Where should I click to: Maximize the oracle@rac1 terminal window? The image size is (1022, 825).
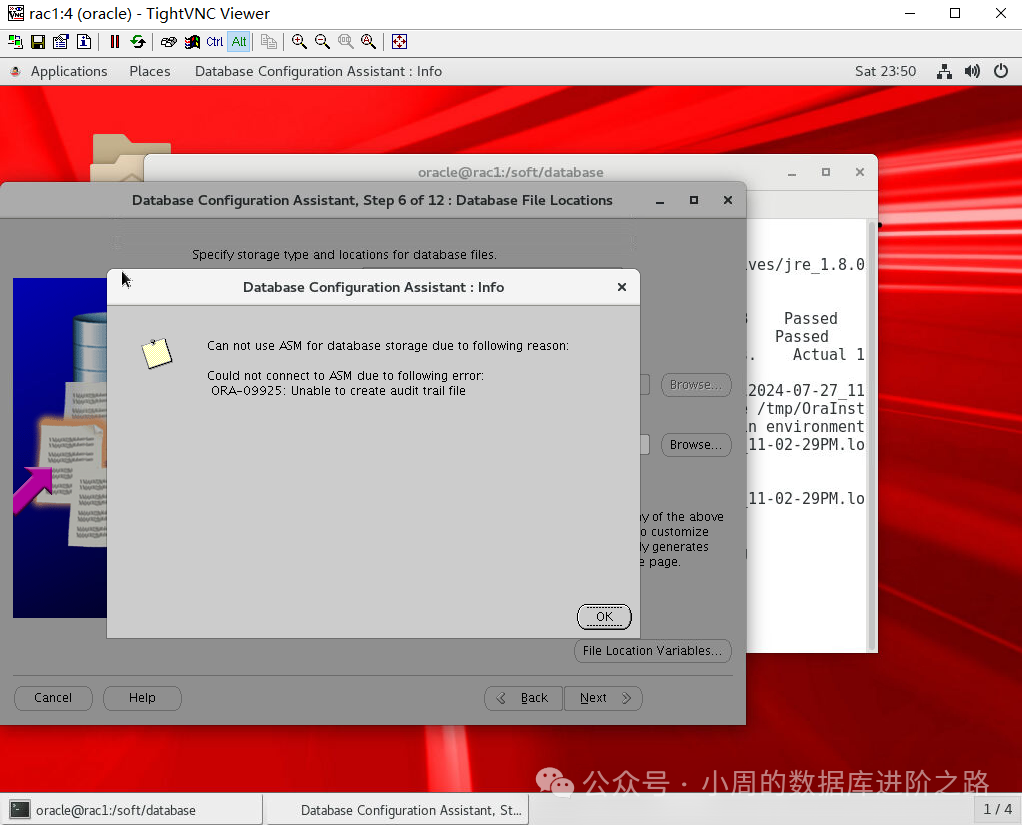click(x=826, y=172)
